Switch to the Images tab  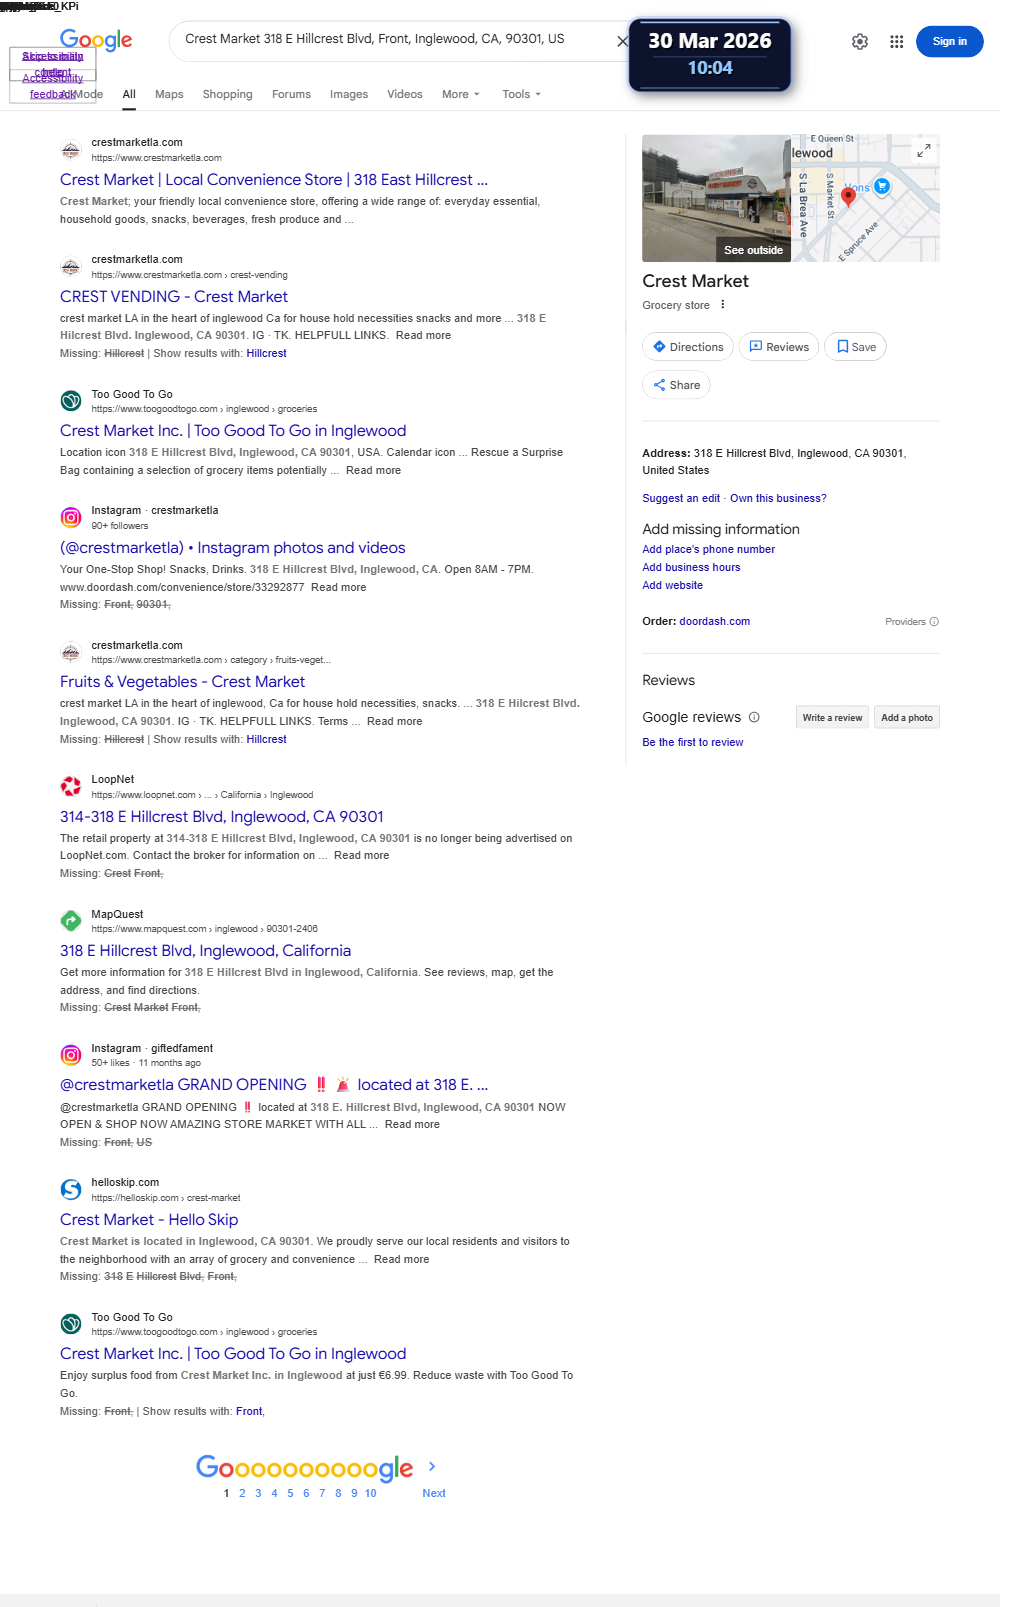(x=349, y=94)
